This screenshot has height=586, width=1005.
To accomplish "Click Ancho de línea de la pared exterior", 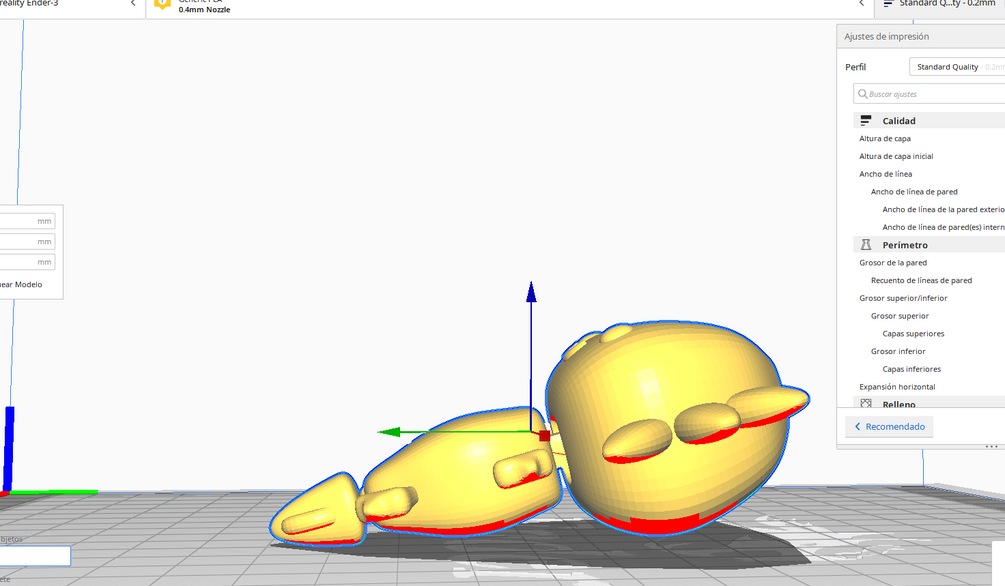I will (943, 210).
